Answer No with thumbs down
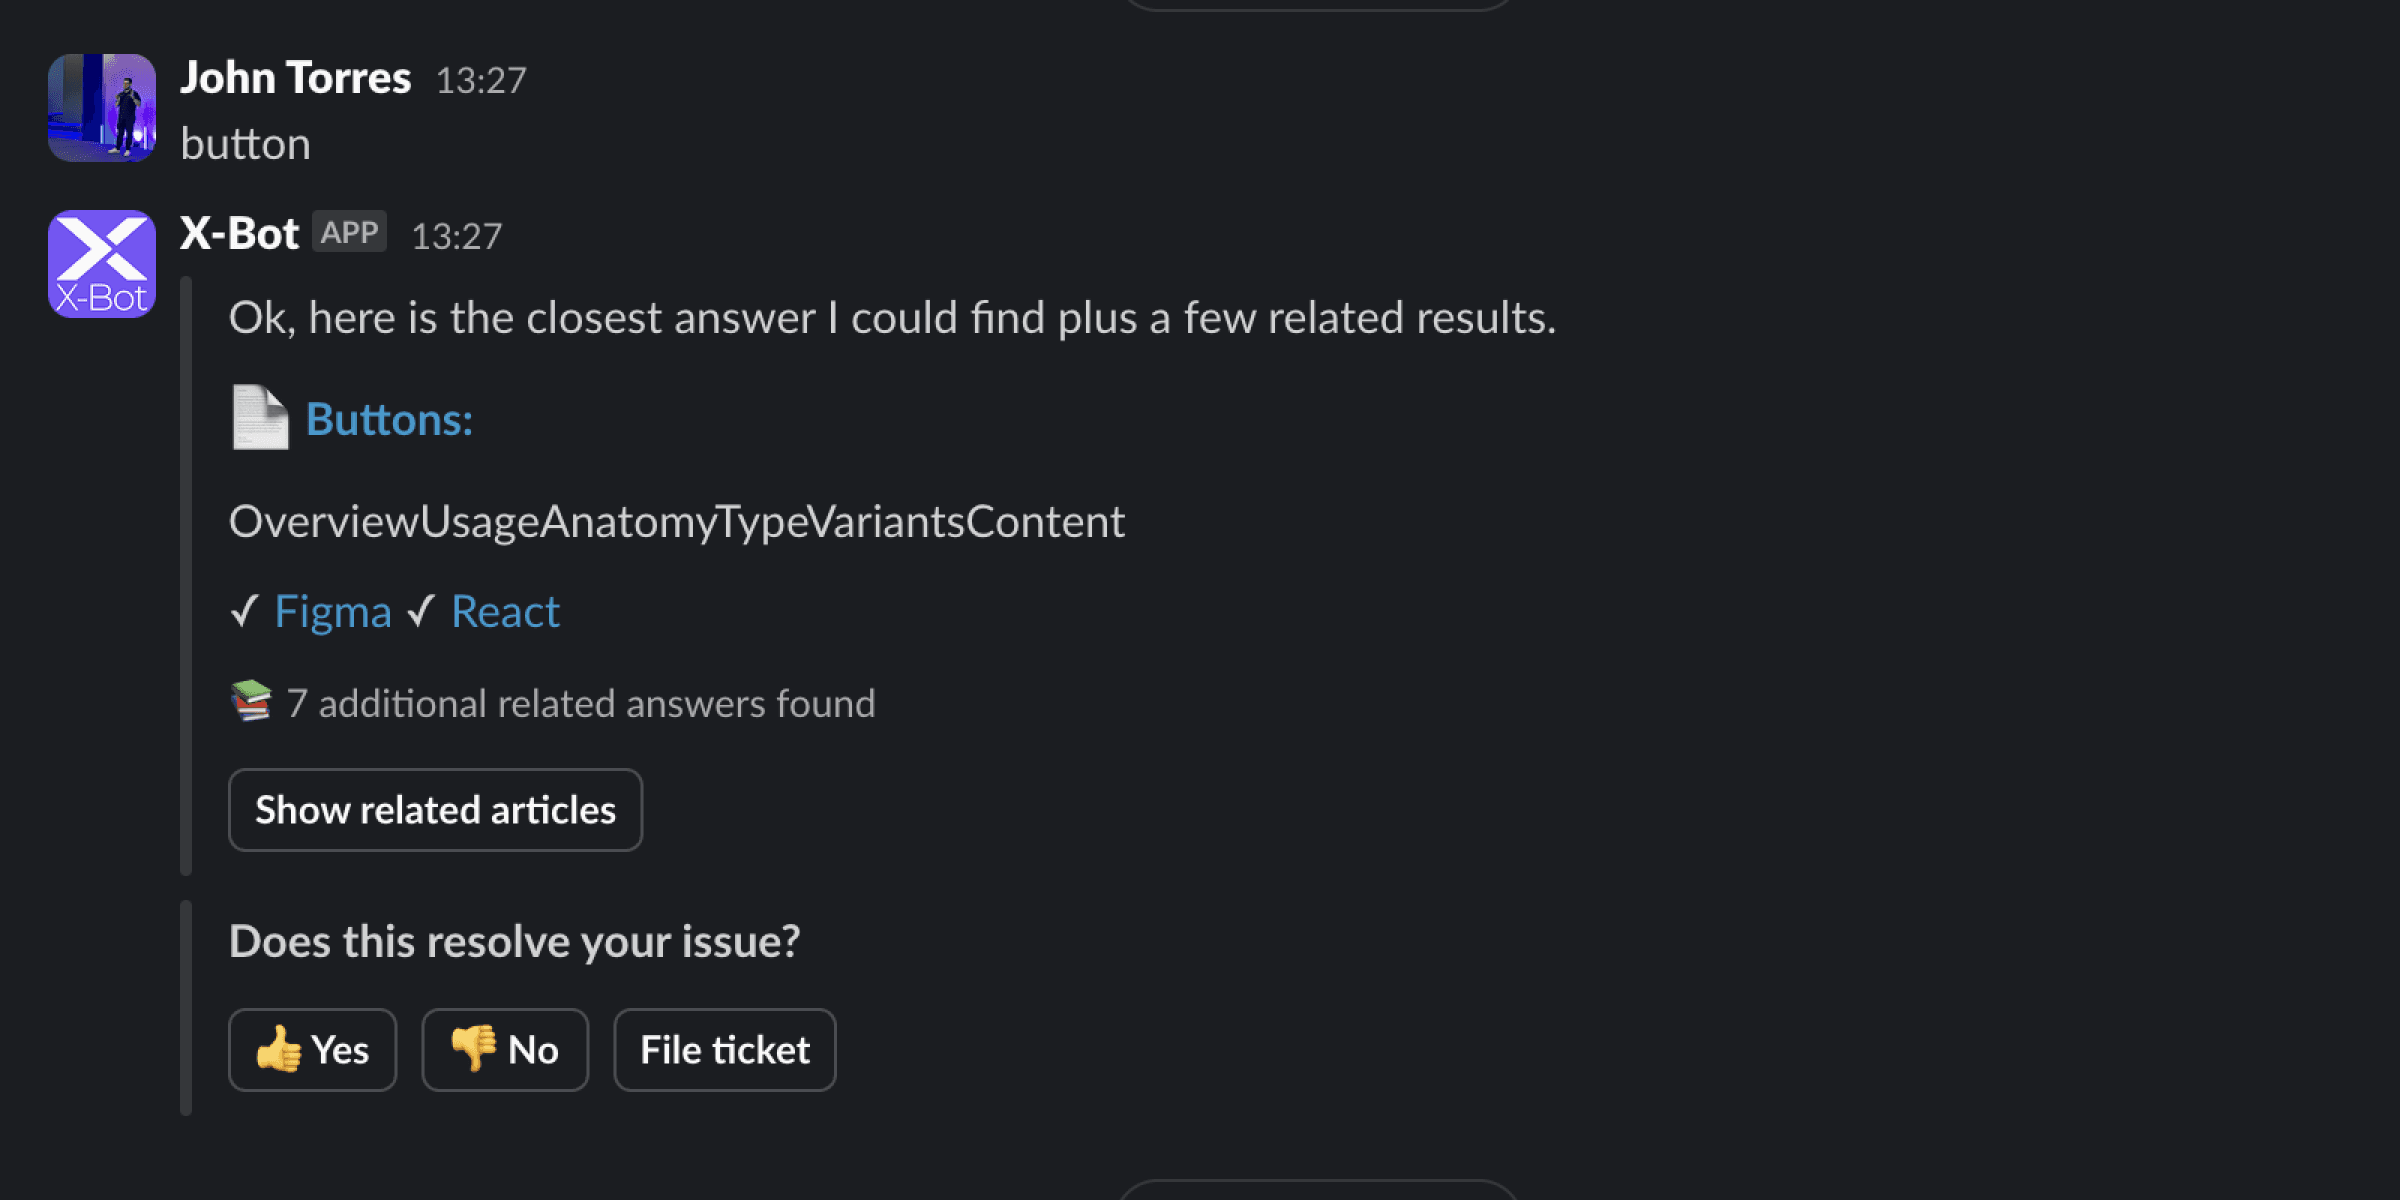Screen dimensions: 2400x1200 click(x=505, y=1050)
